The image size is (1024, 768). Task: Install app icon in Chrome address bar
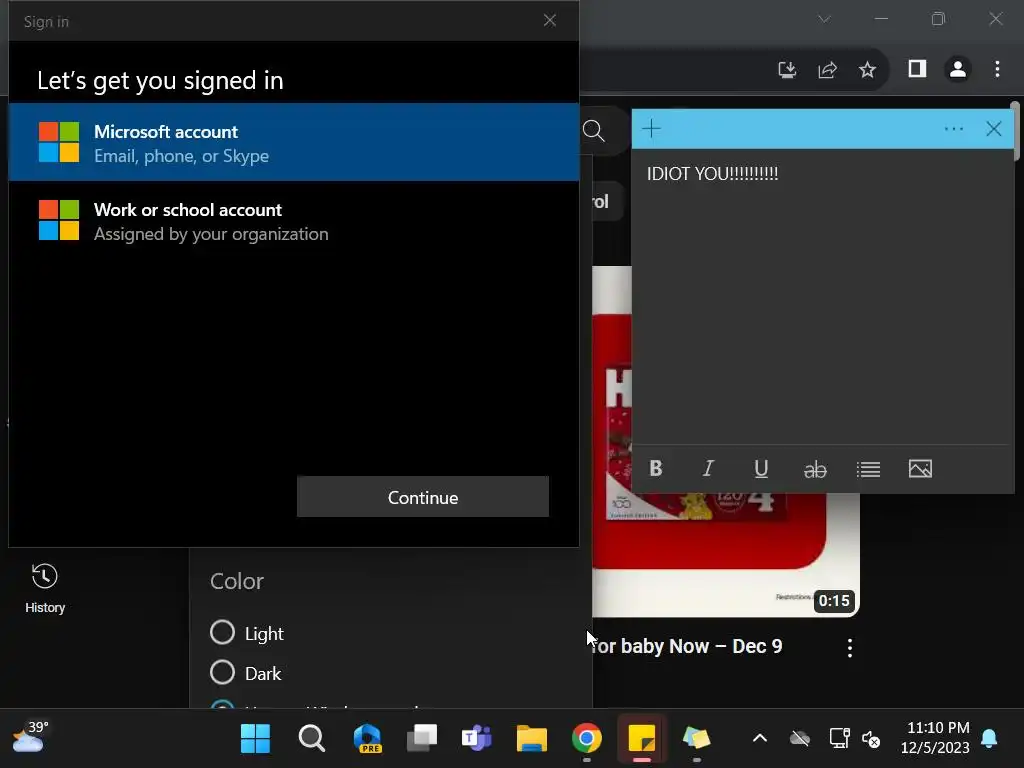[787, 69]
